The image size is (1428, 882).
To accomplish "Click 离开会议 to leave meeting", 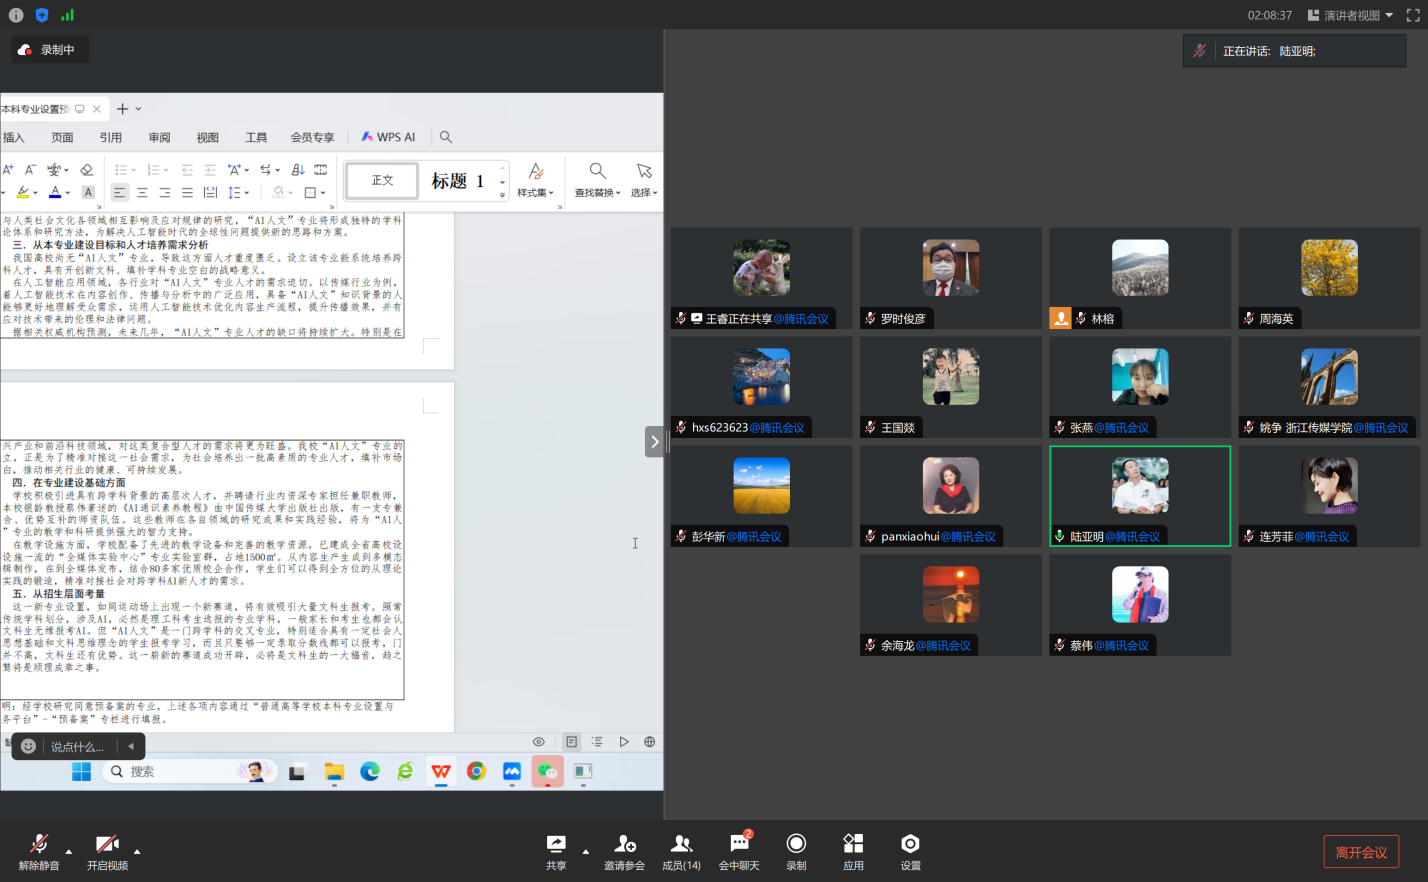I will (1360, 852).
